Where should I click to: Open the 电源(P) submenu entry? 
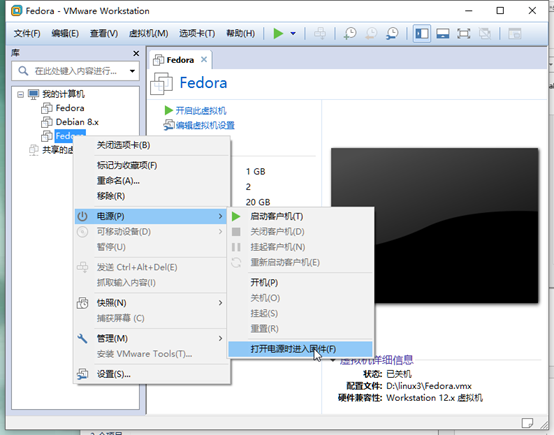(151, 216)
